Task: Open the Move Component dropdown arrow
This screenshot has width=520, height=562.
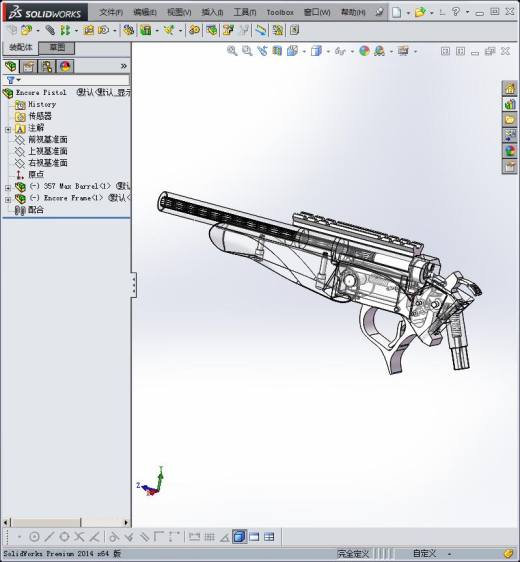Action: [115, 31]
